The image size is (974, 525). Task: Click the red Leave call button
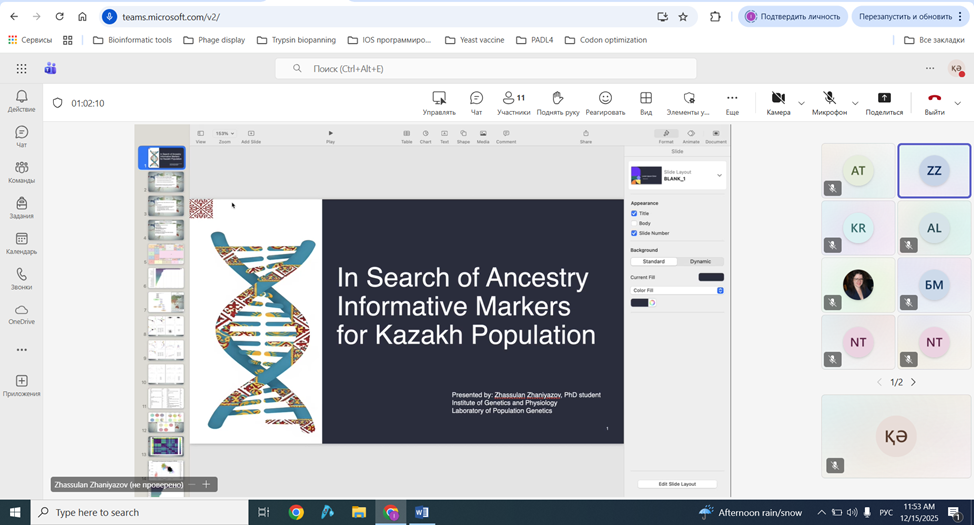(x=934, y=98)
